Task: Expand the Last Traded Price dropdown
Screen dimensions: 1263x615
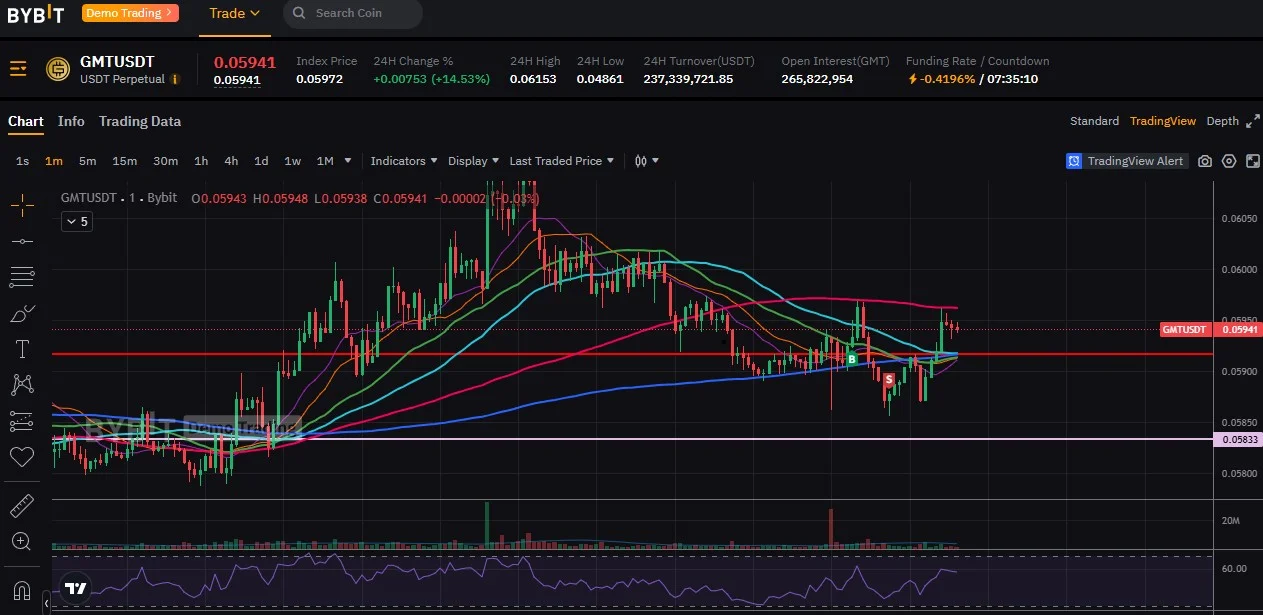Action: pyautogui.click(x=562, y=161)
